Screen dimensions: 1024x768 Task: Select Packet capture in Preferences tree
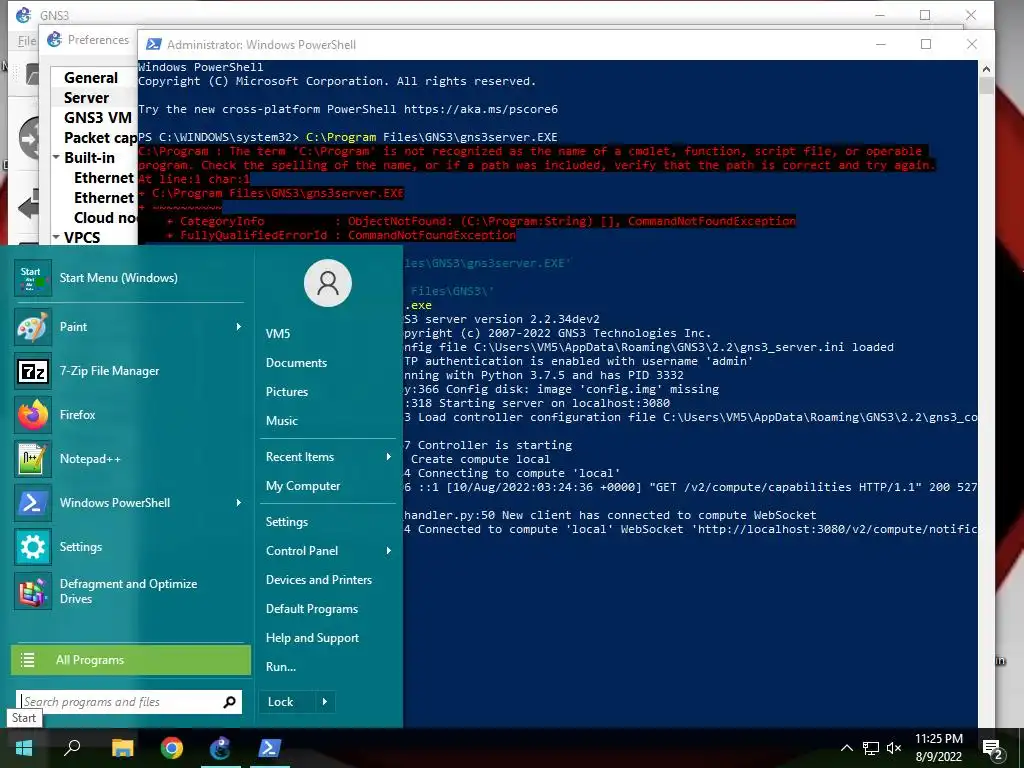101,138
